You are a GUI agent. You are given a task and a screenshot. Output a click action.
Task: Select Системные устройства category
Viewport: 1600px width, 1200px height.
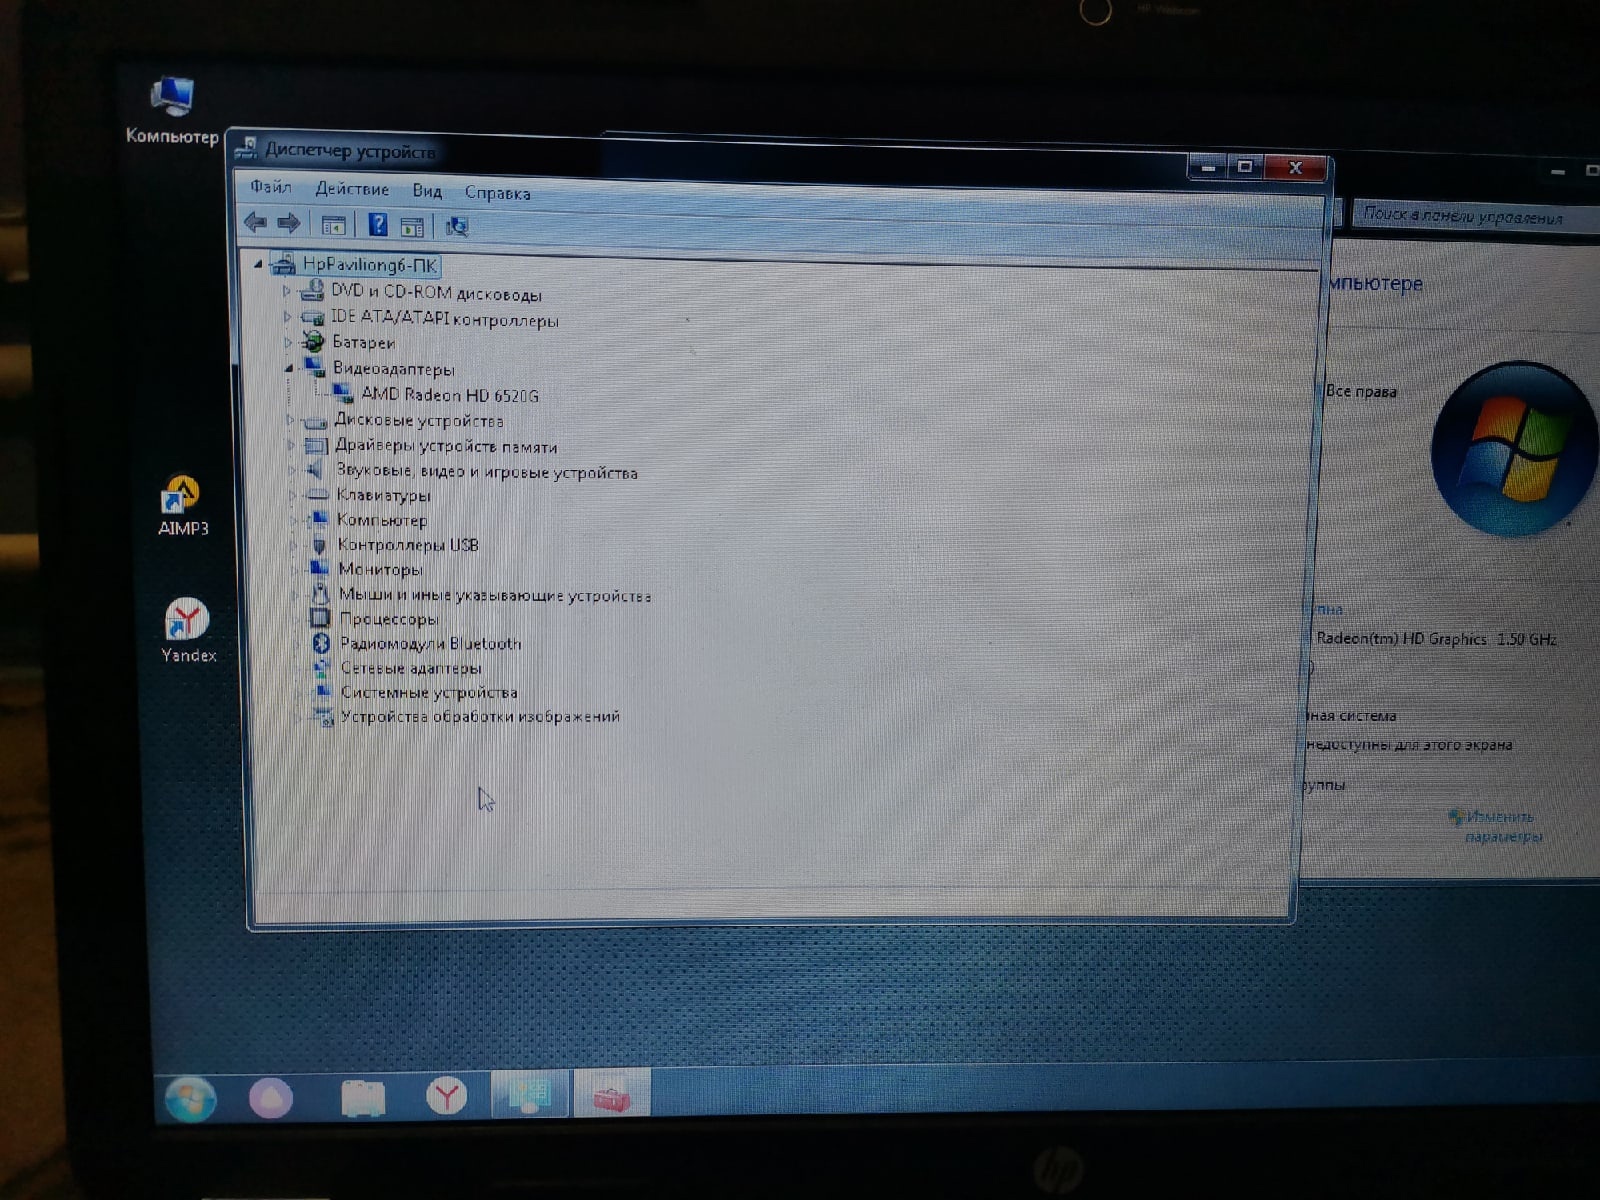click(x=429, y=692)
